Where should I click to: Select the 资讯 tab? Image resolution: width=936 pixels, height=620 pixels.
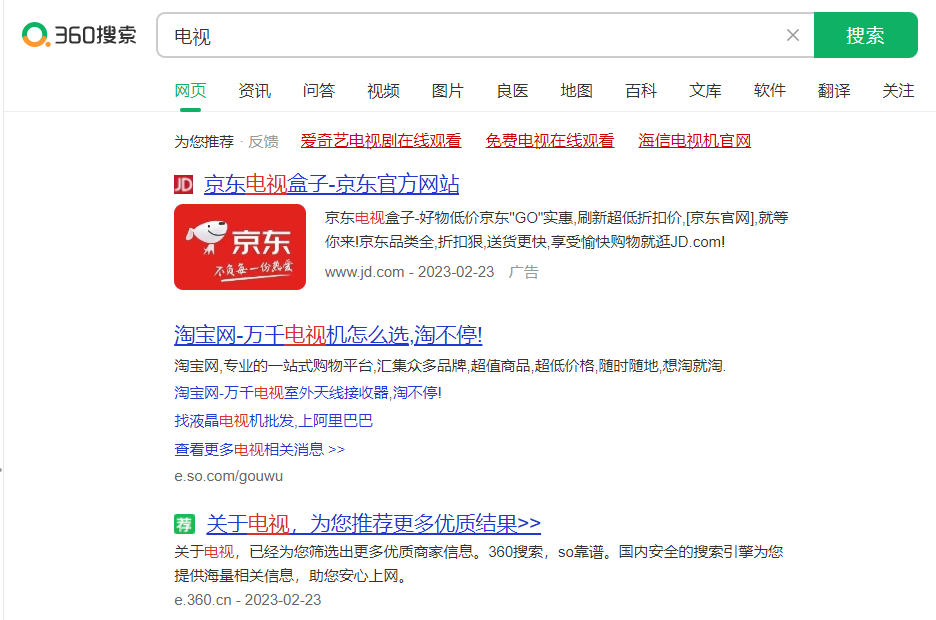[x=255, y=90]
